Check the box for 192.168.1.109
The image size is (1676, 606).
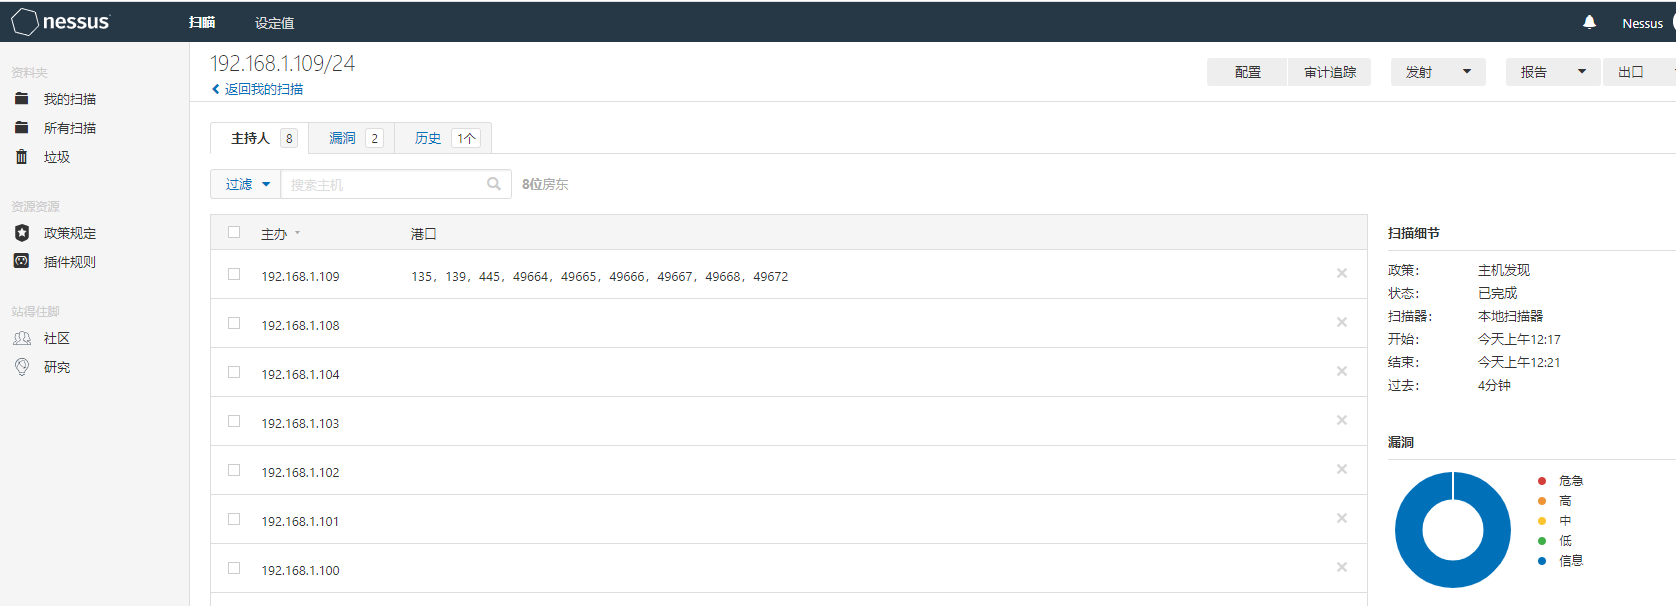234,274
